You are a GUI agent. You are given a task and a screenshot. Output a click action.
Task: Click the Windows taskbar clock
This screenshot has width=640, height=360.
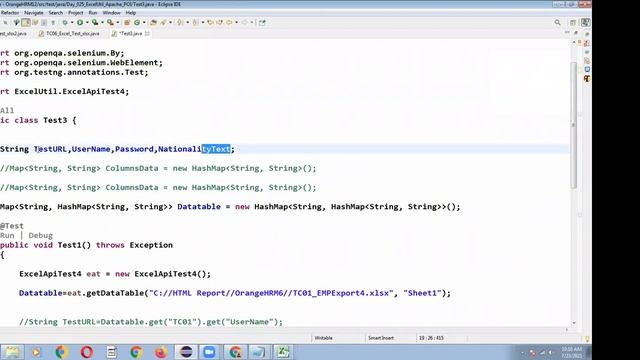pyautogui.click(x=571, y=352)
